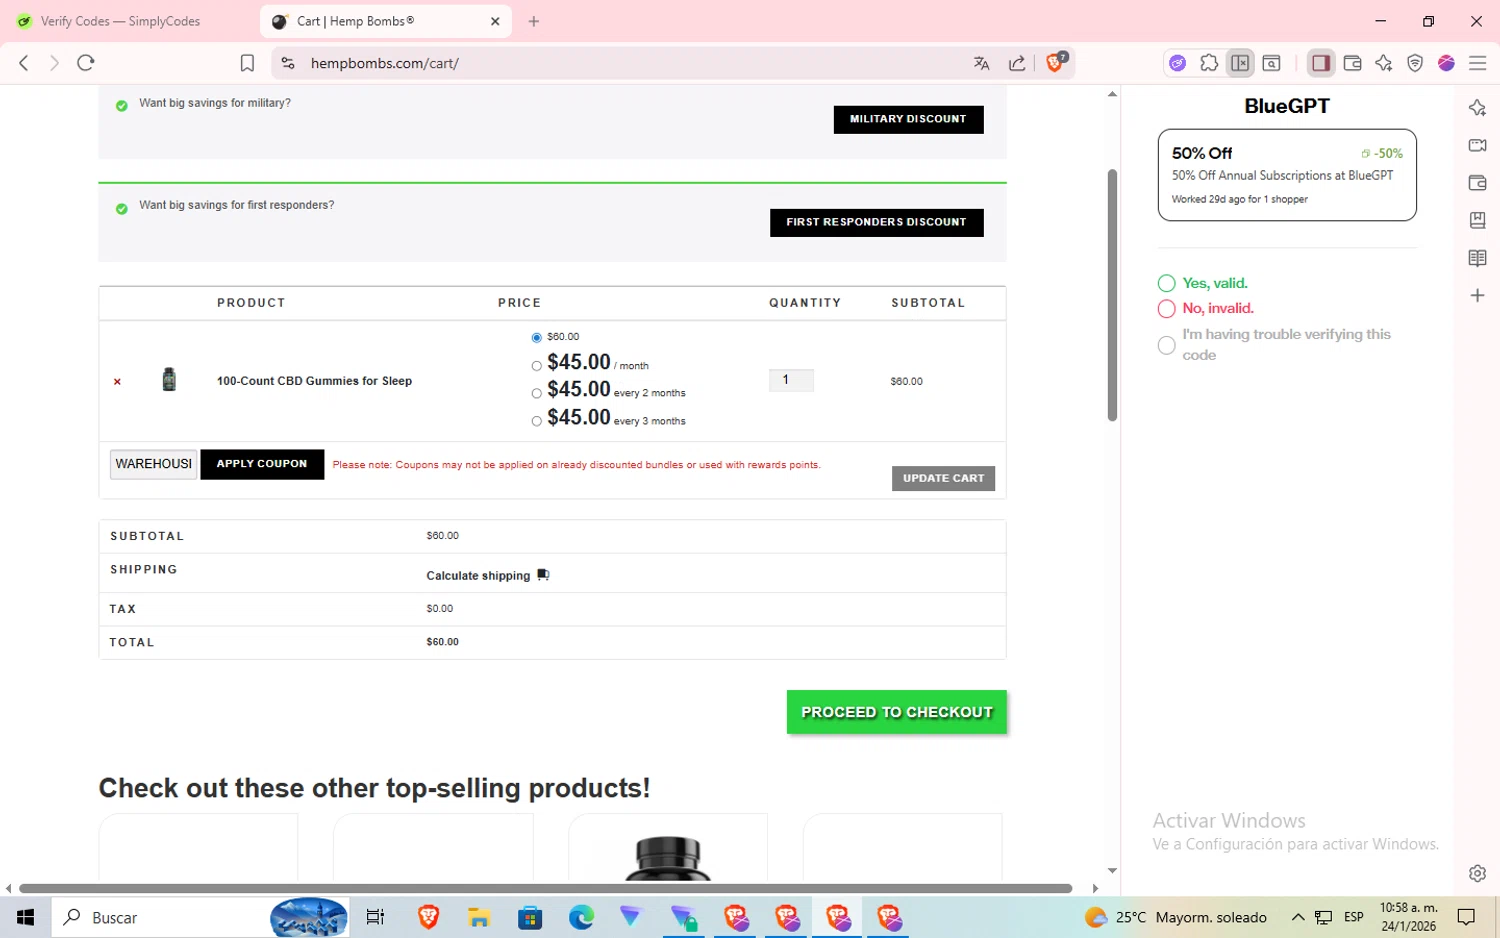The width and height of the screenshot is (1500, 938).
Task: Open the extensions puzzle icon
Action: (1209, 63)
